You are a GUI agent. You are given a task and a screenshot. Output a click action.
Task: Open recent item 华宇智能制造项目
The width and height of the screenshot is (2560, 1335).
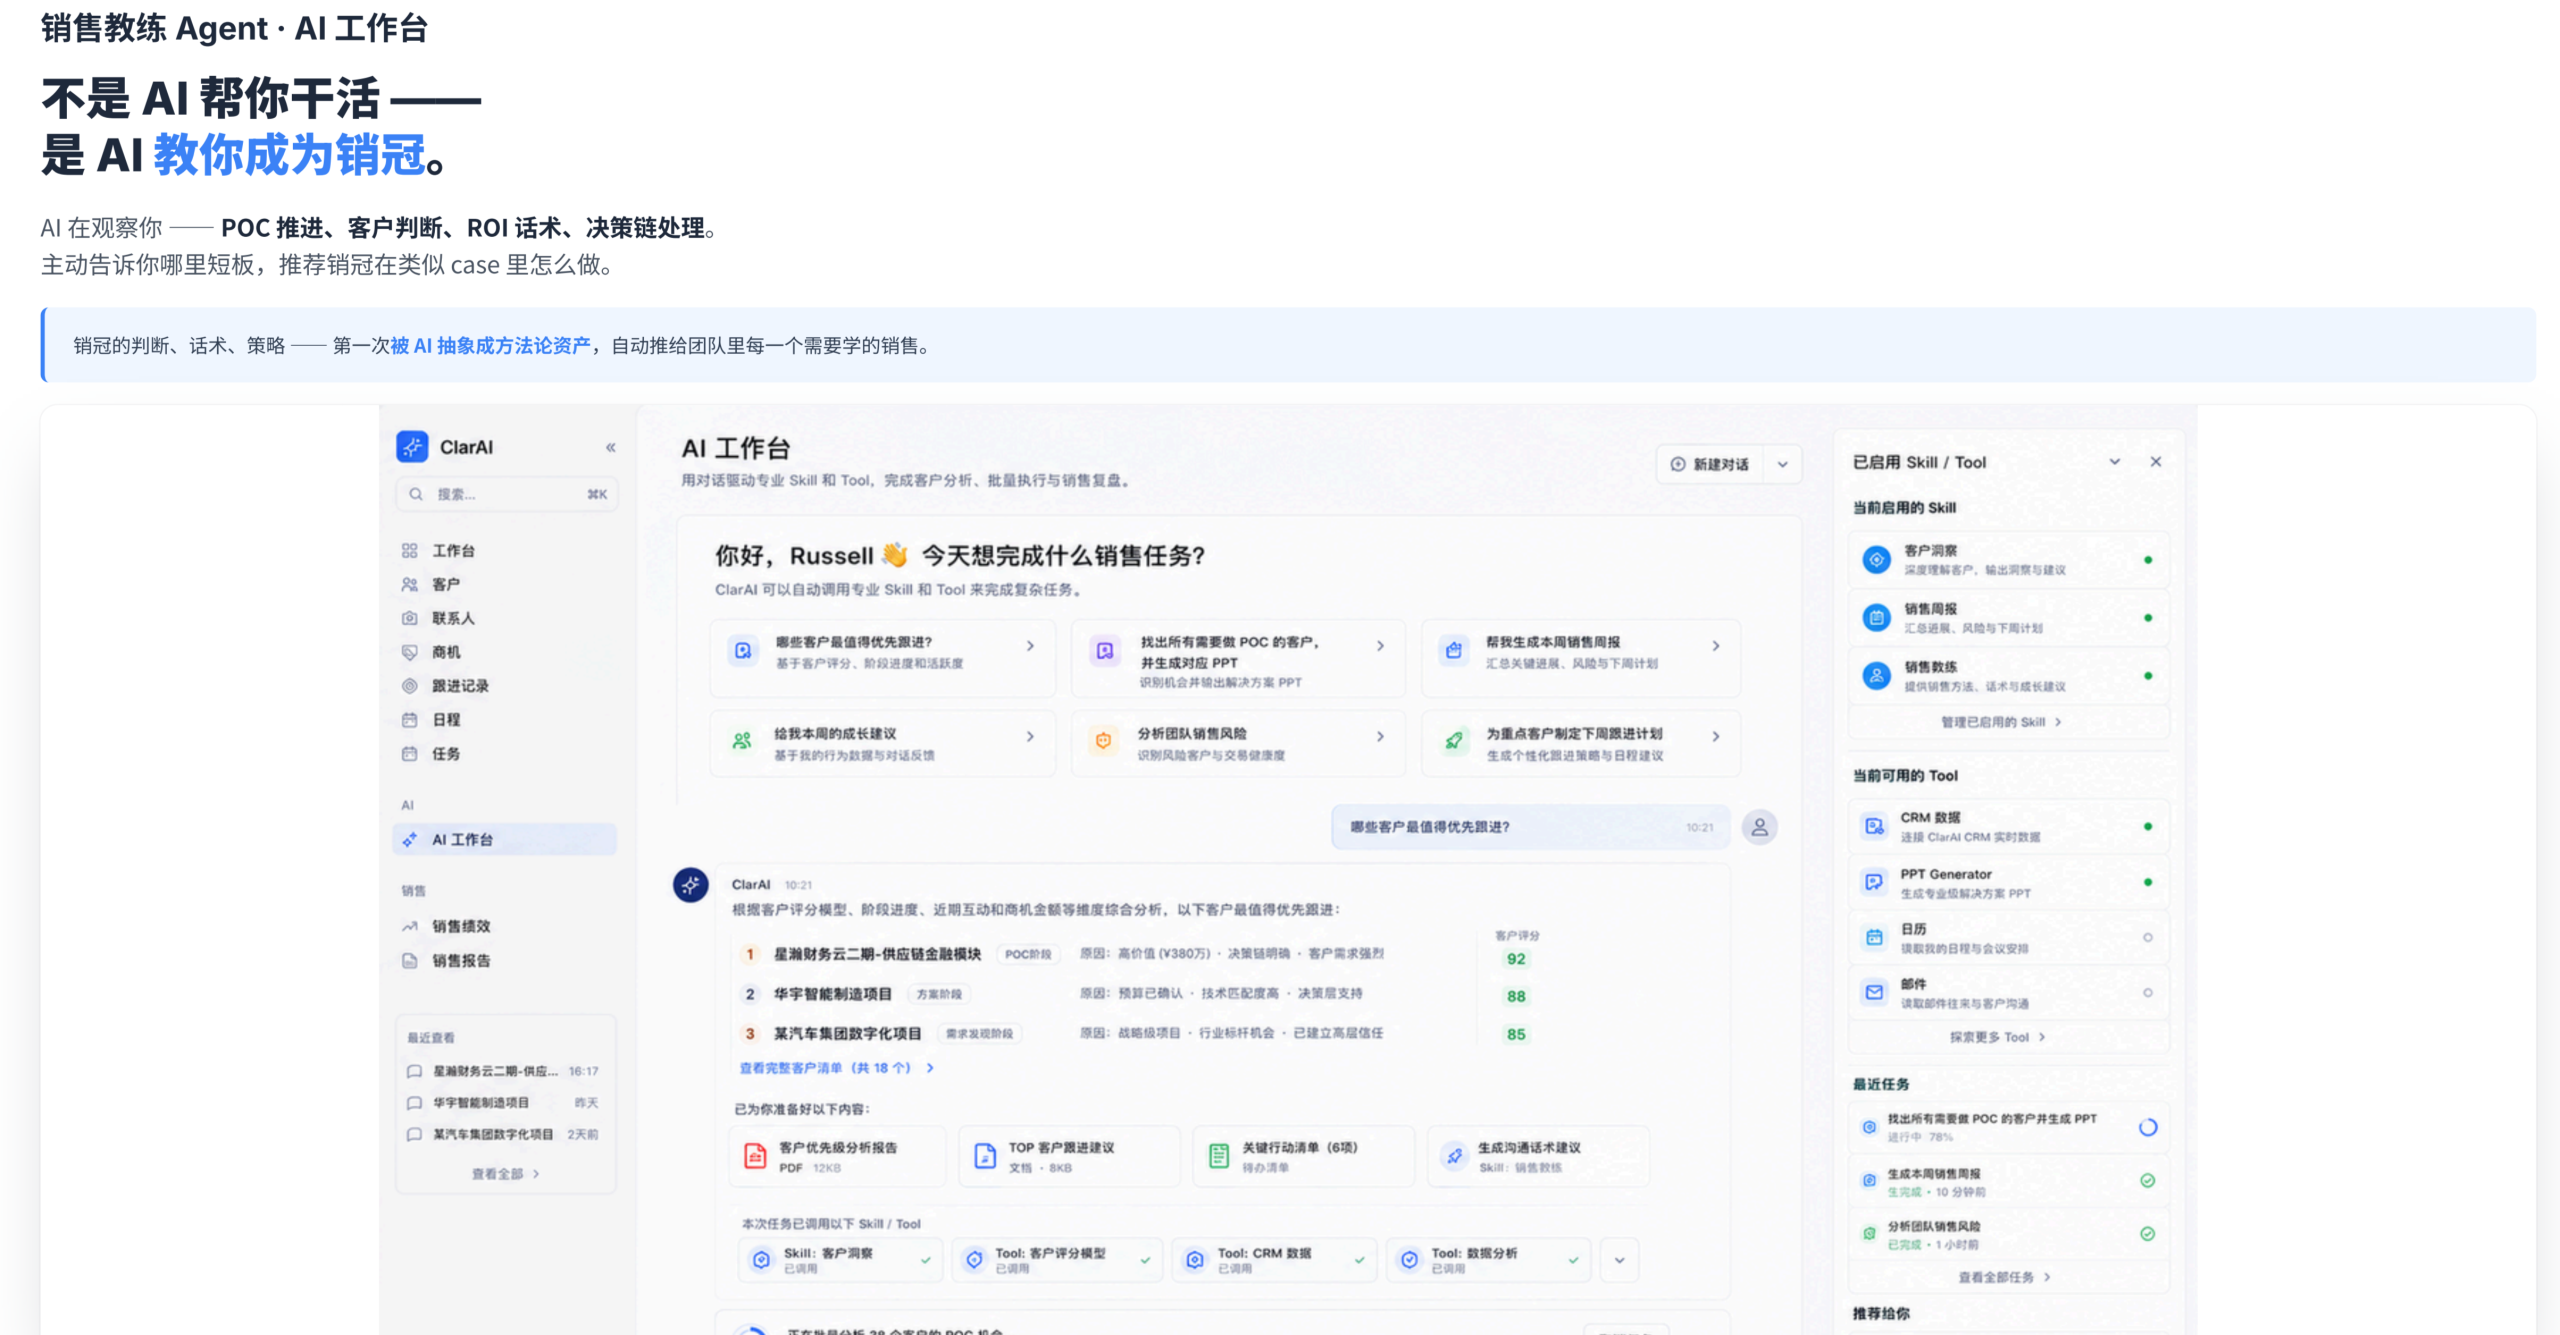504,1102
